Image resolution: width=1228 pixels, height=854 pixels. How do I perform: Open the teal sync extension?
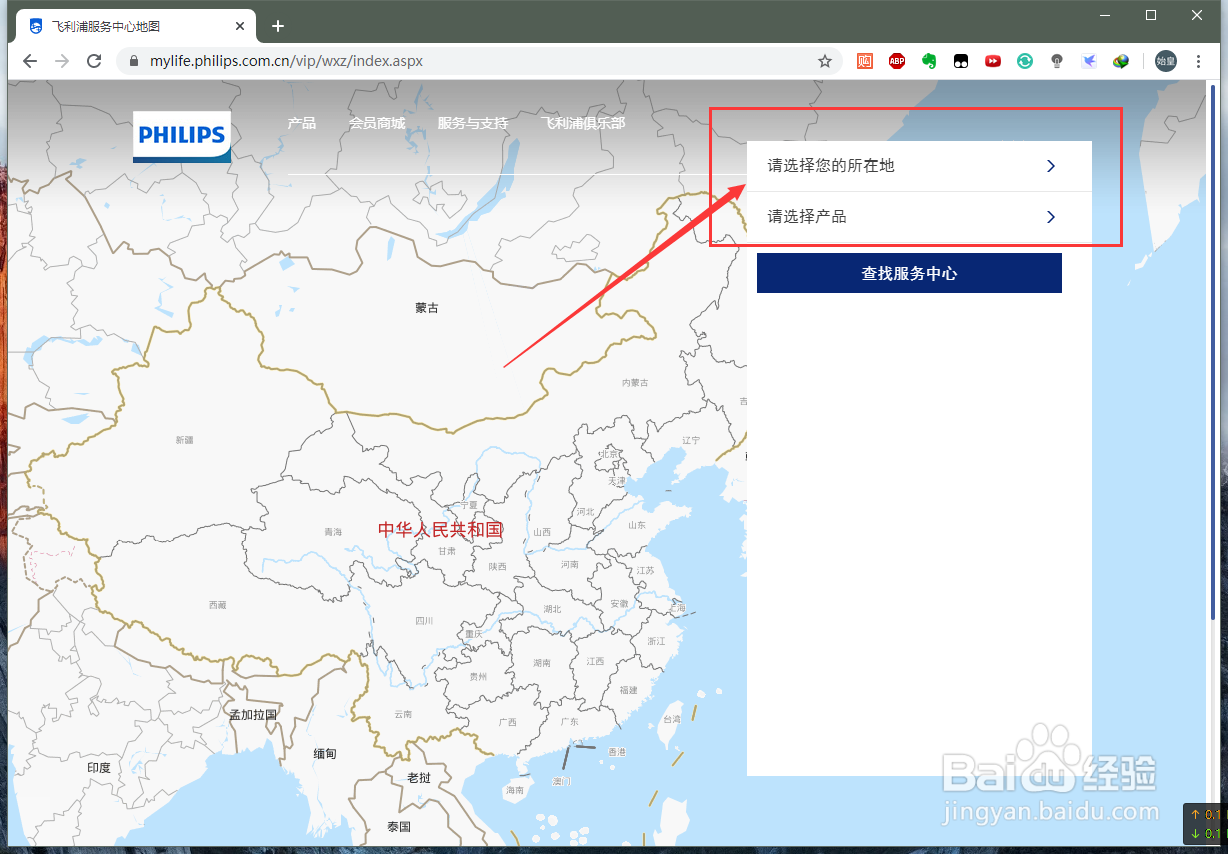pyautogui.click(x=1025, y=61)
